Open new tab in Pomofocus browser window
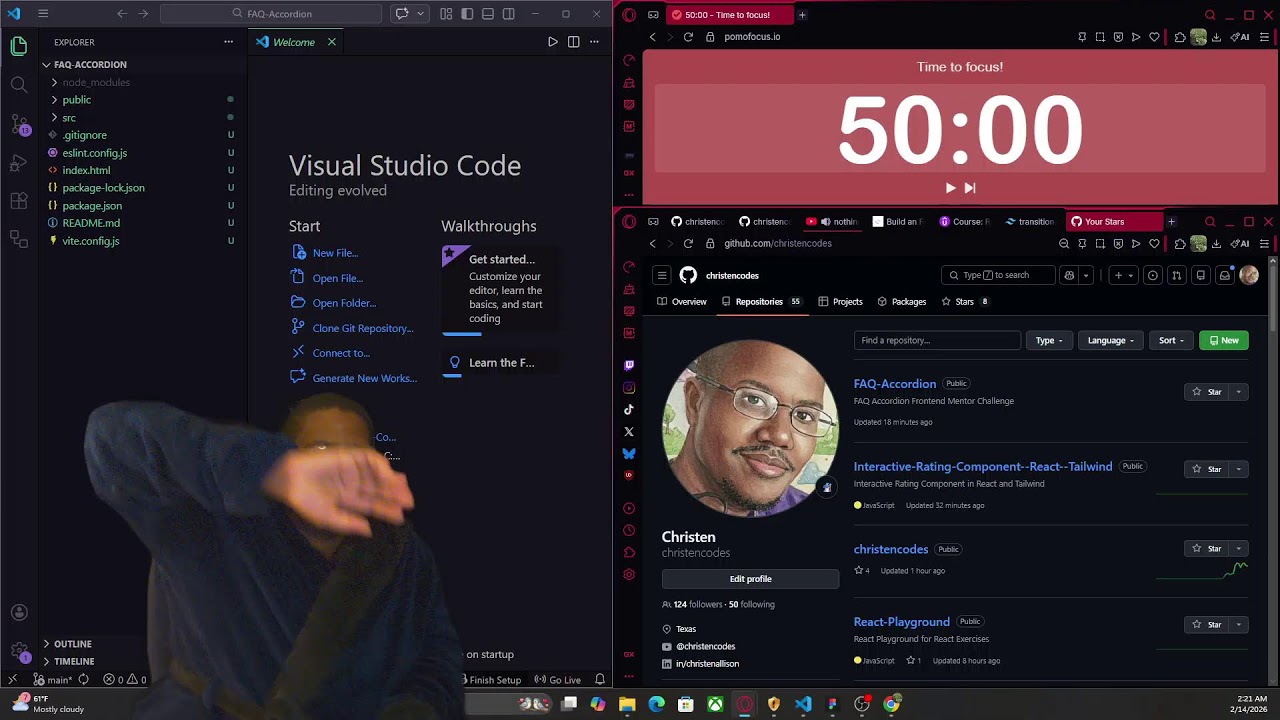This screenshot has width=1280, height=720. pyautogui.click(x=802, y=15)
